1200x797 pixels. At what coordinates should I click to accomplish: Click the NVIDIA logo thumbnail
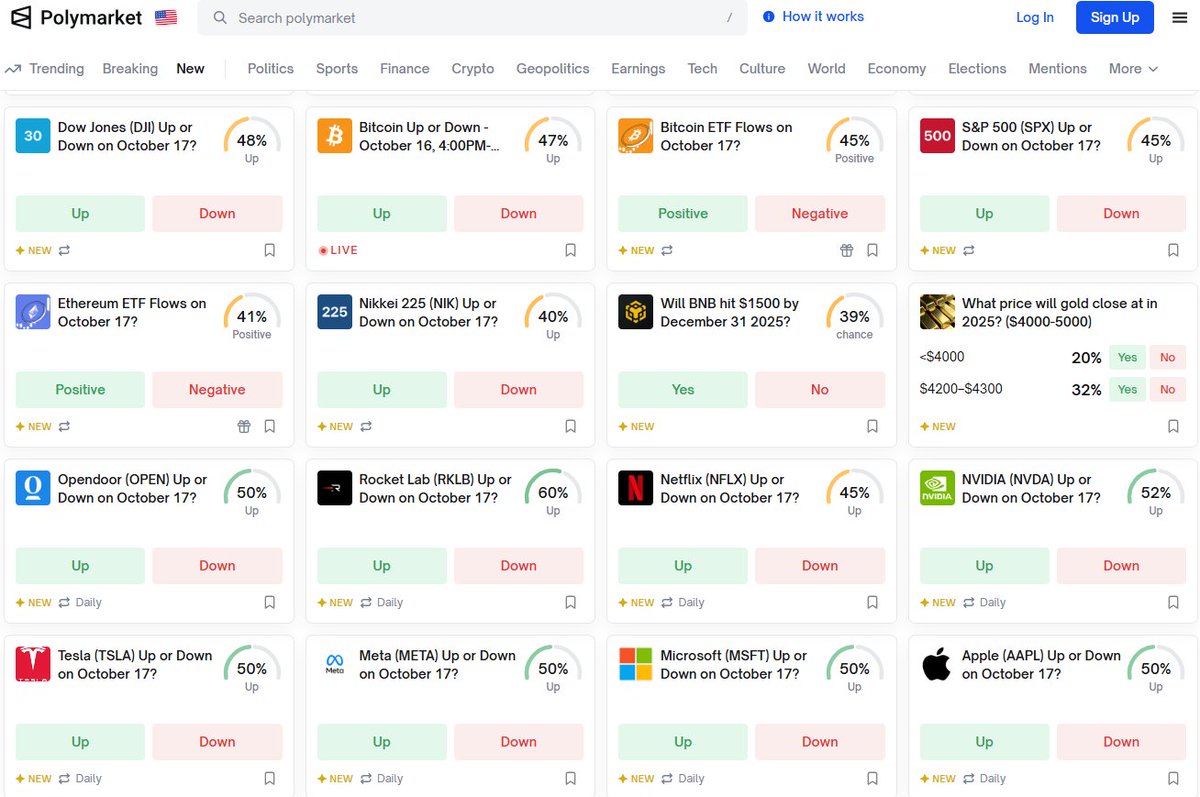pyautogui.click(x=937, y=488)
